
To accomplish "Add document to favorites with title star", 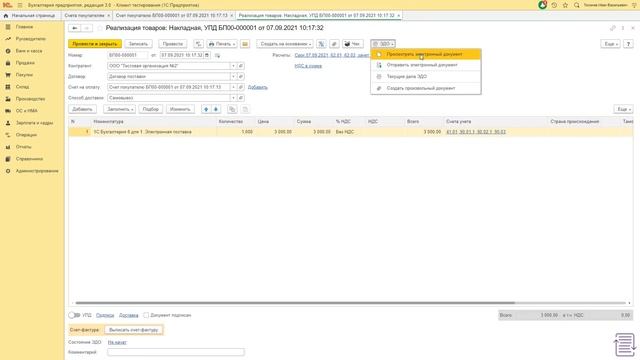I will (x=100, y=28).
